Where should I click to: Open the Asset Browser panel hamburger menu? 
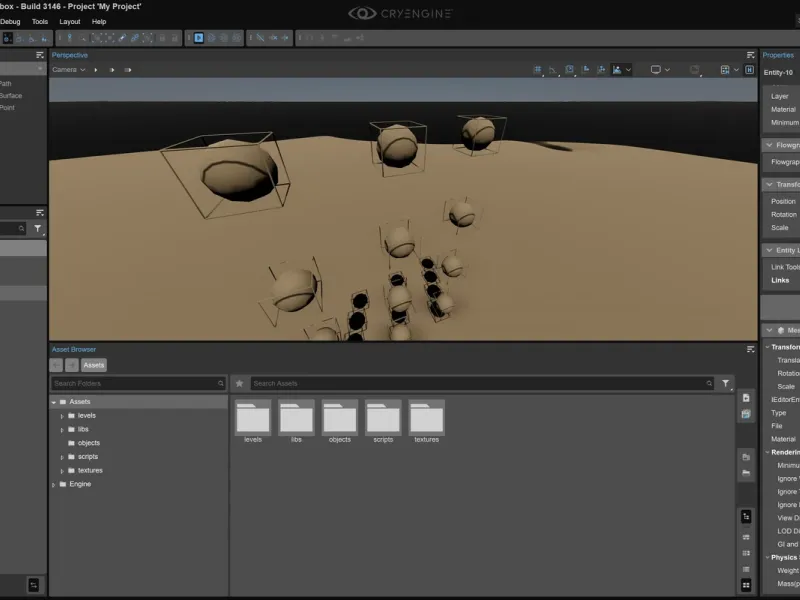[751, 349]
